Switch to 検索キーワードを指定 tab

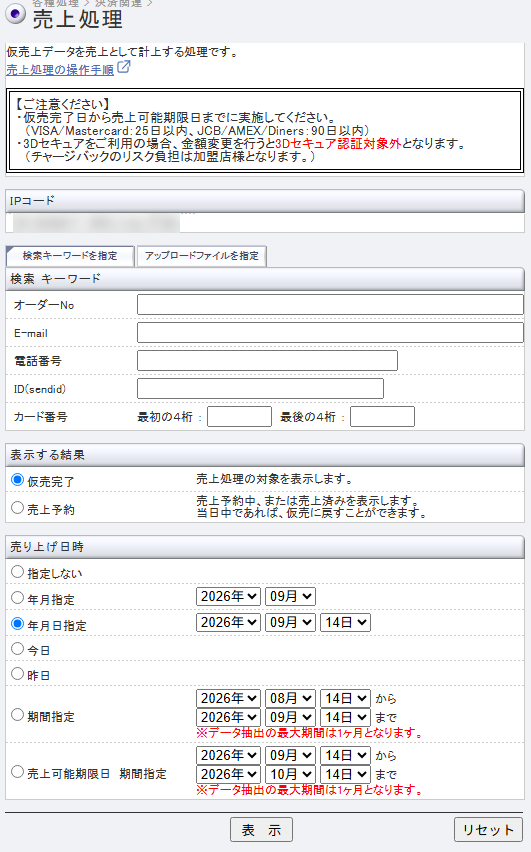pyautogui.click(x=70, y=256)
